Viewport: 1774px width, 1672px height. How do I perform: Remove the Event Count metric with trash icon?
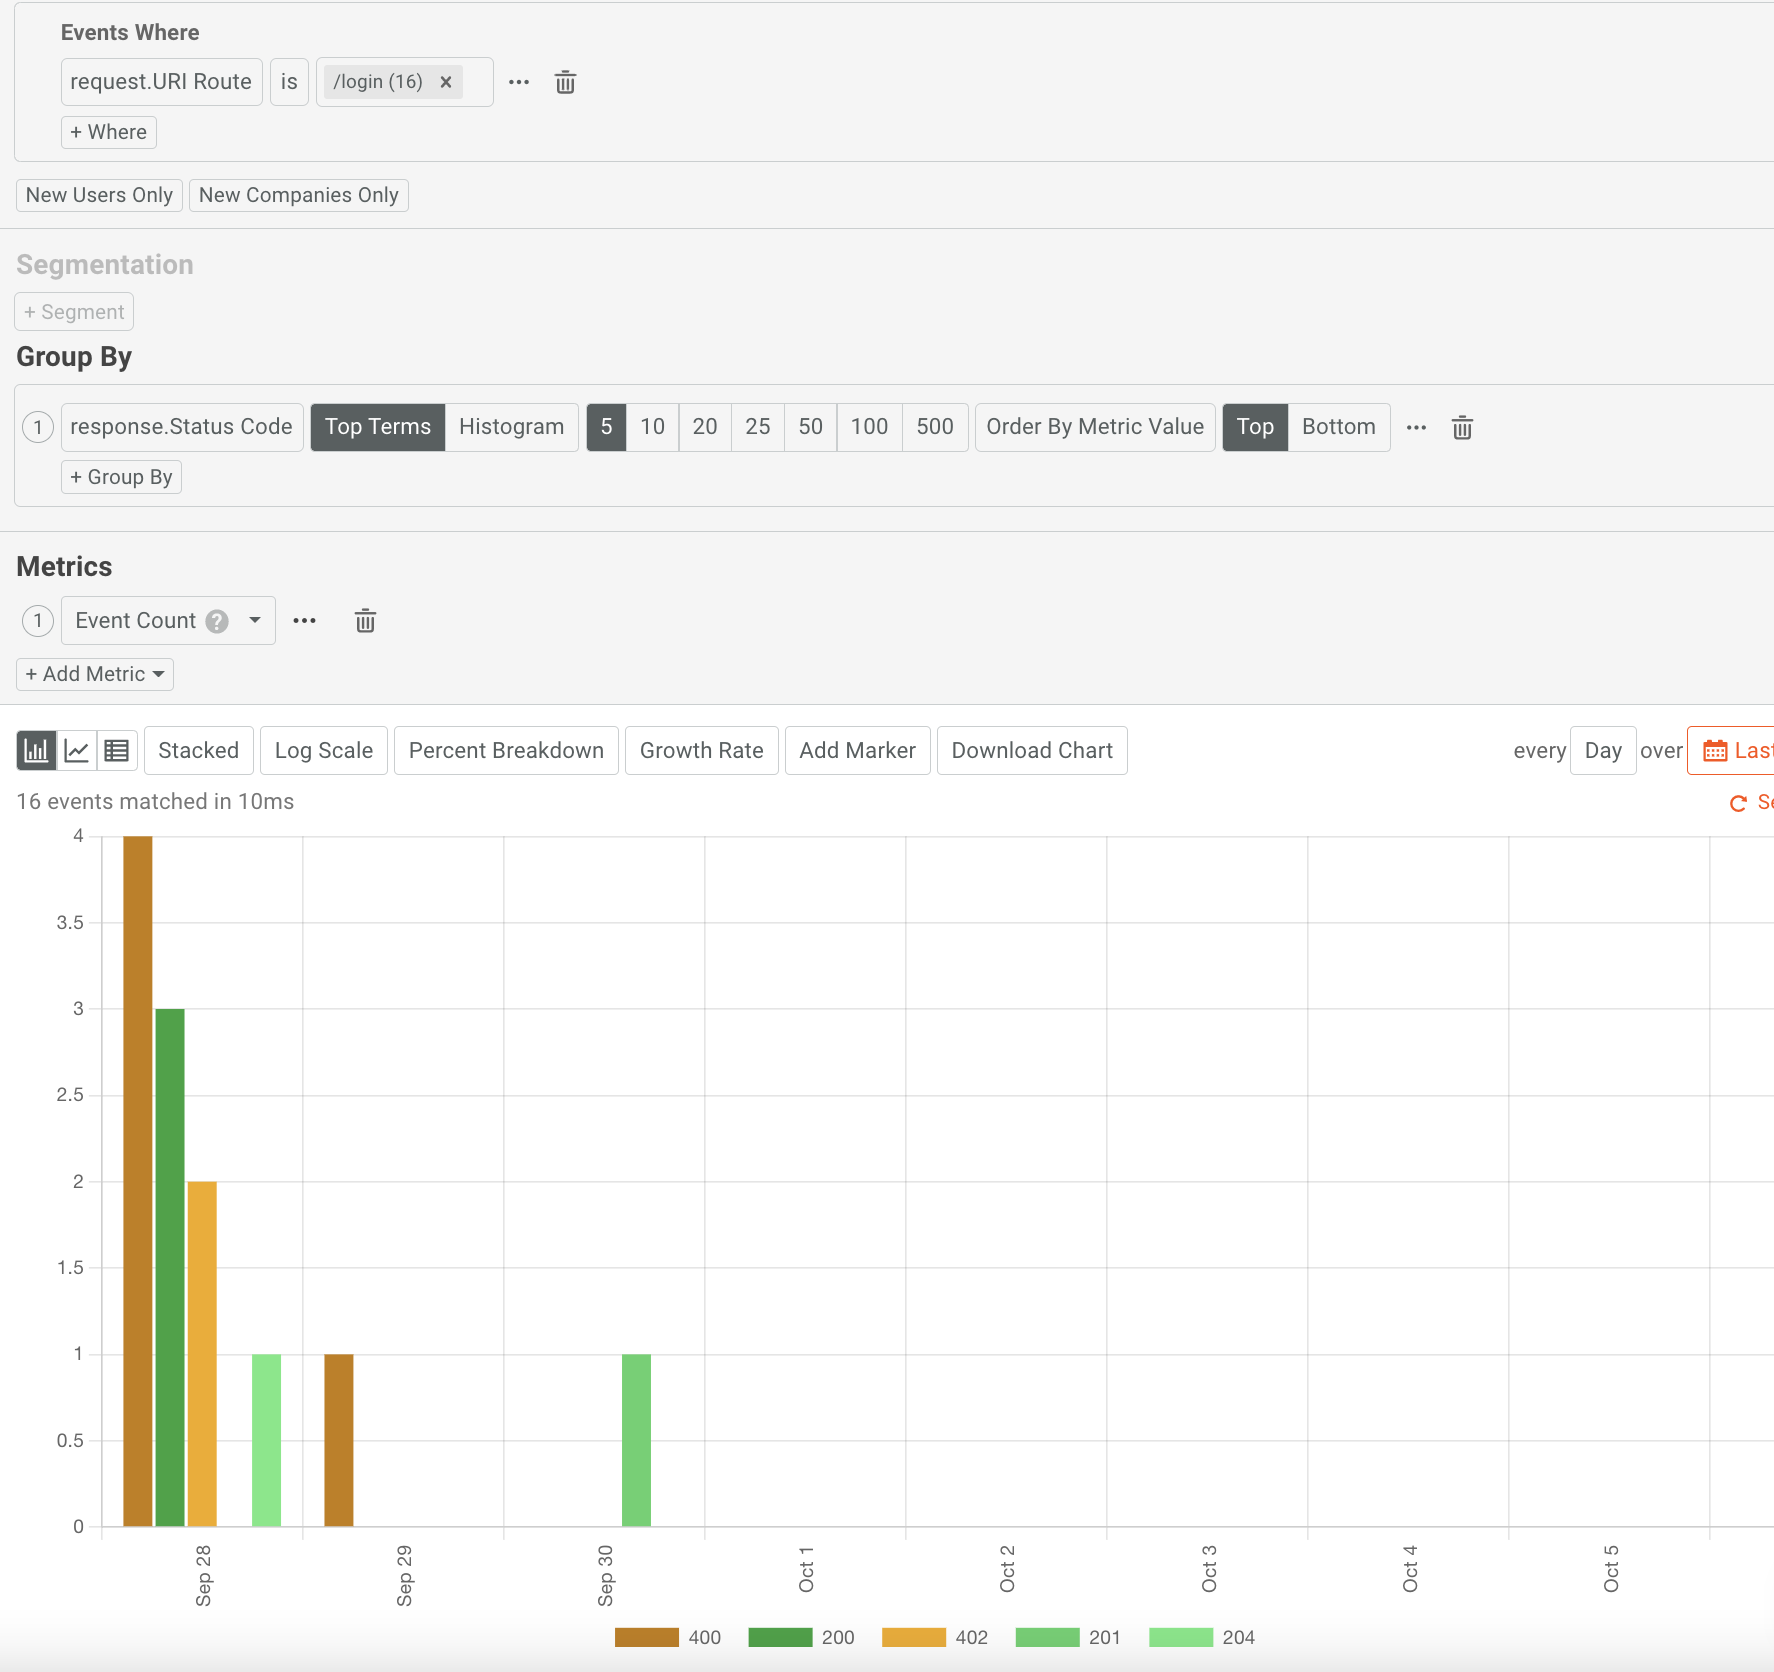[x=365, y=621]
